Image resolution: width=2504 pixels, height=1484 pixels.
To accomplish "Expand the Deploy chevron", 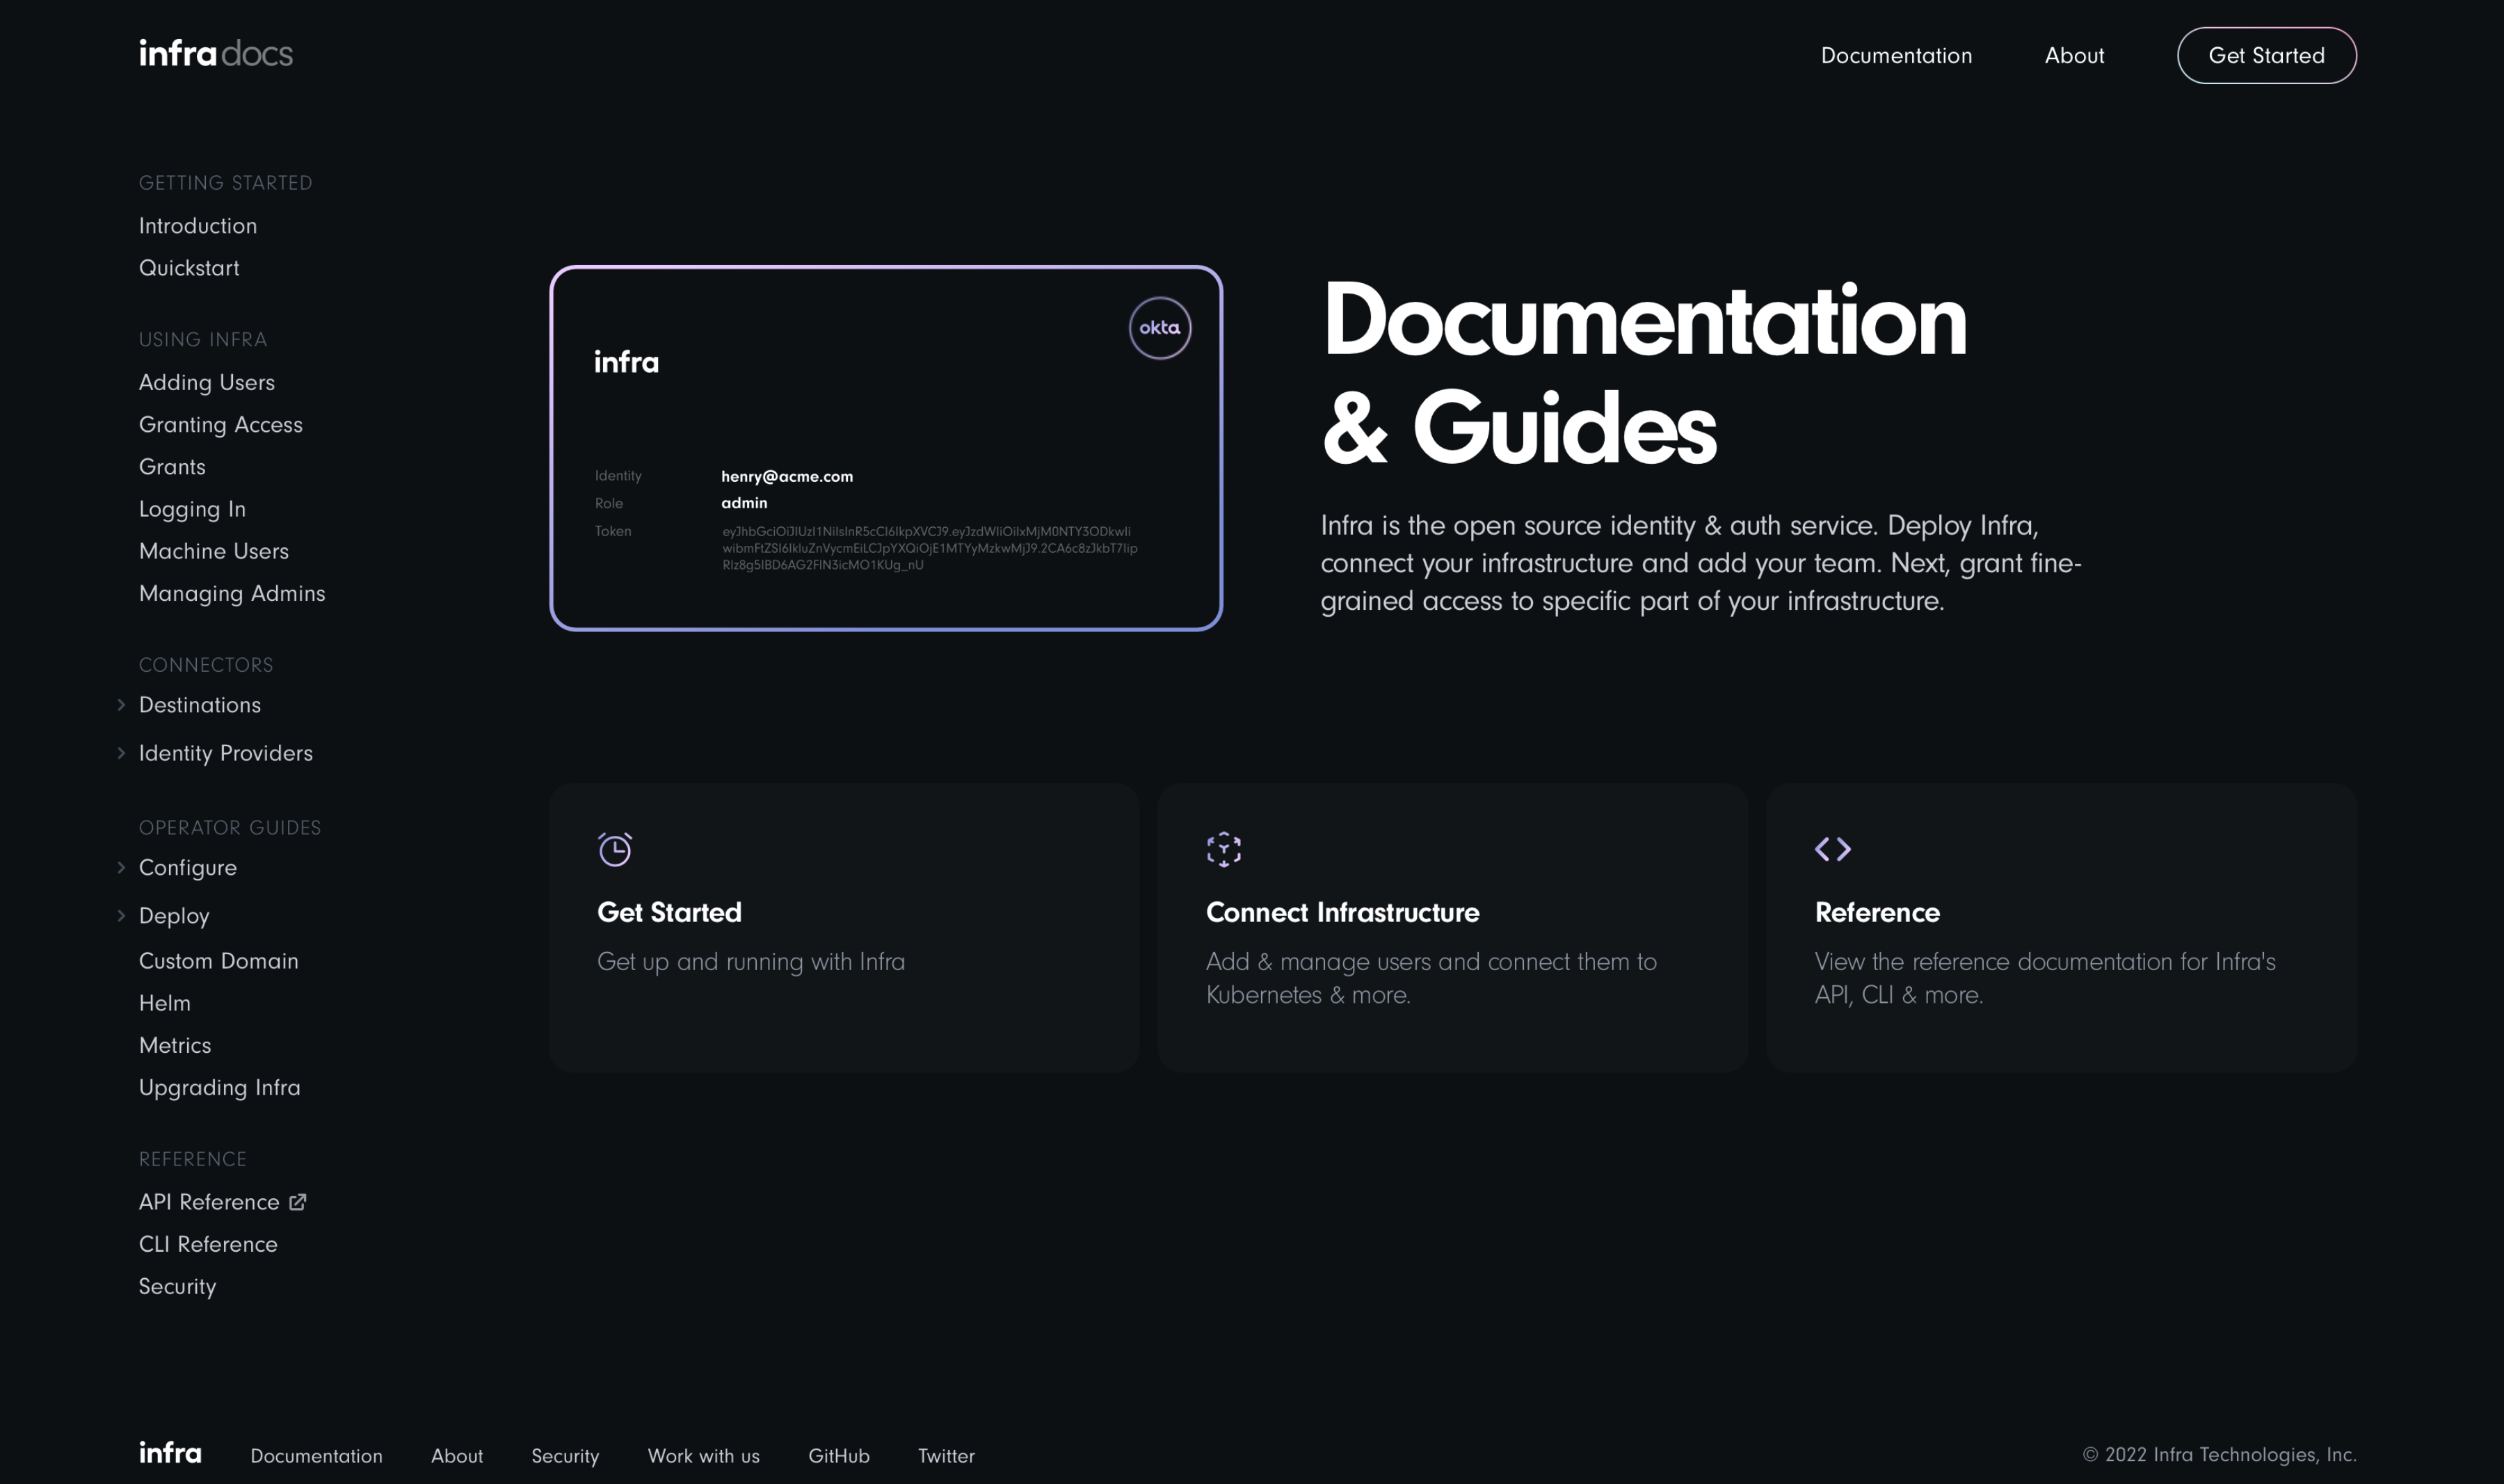I will [121, 916].
